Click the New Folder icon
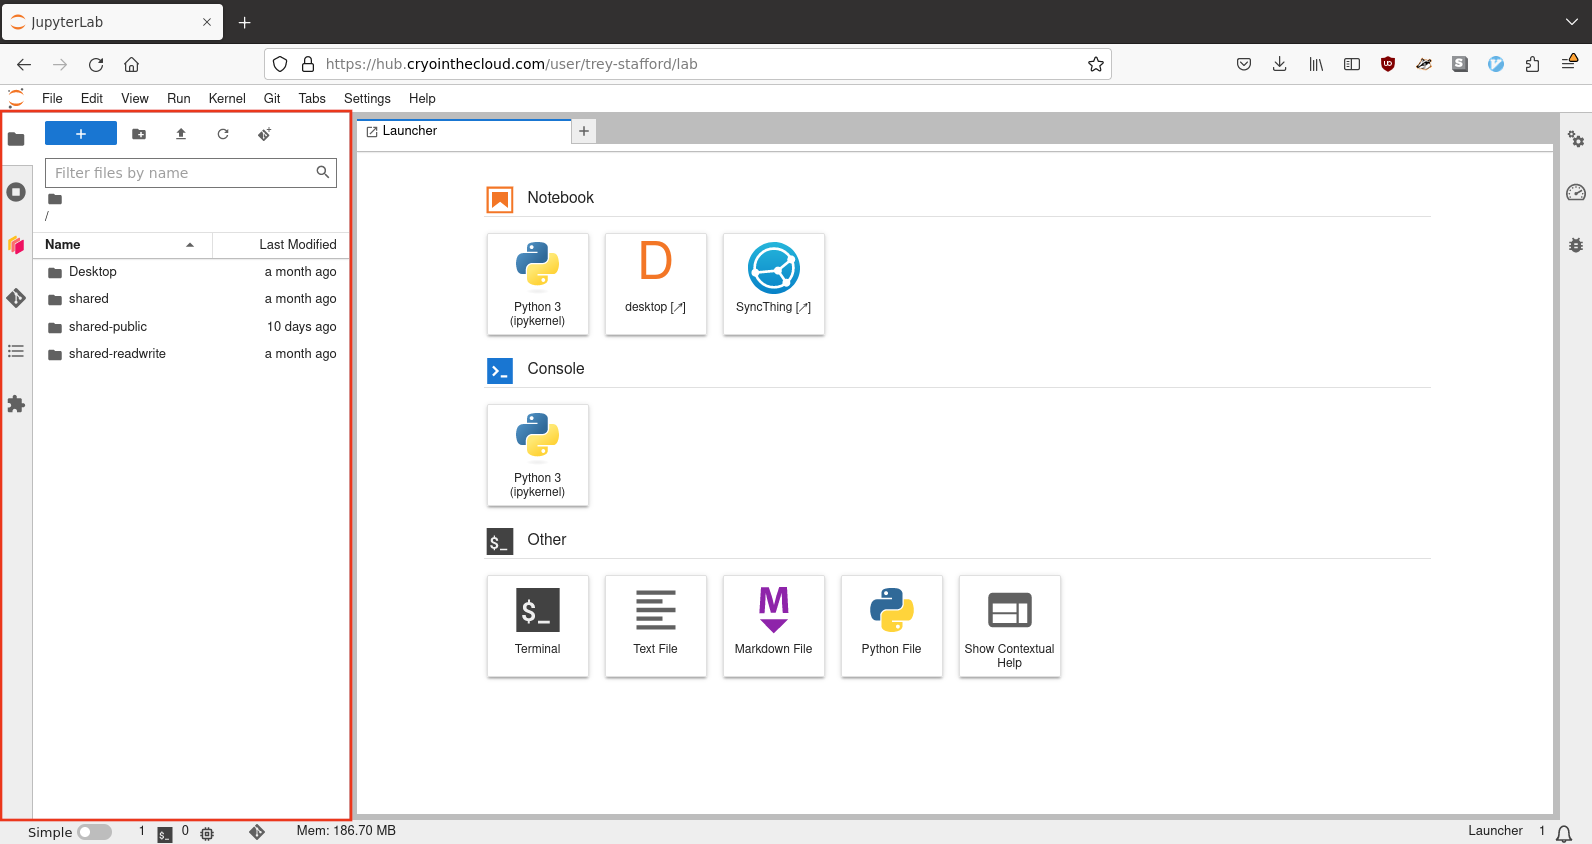This screenshot has width=1592, height=844. pos(139,134)
